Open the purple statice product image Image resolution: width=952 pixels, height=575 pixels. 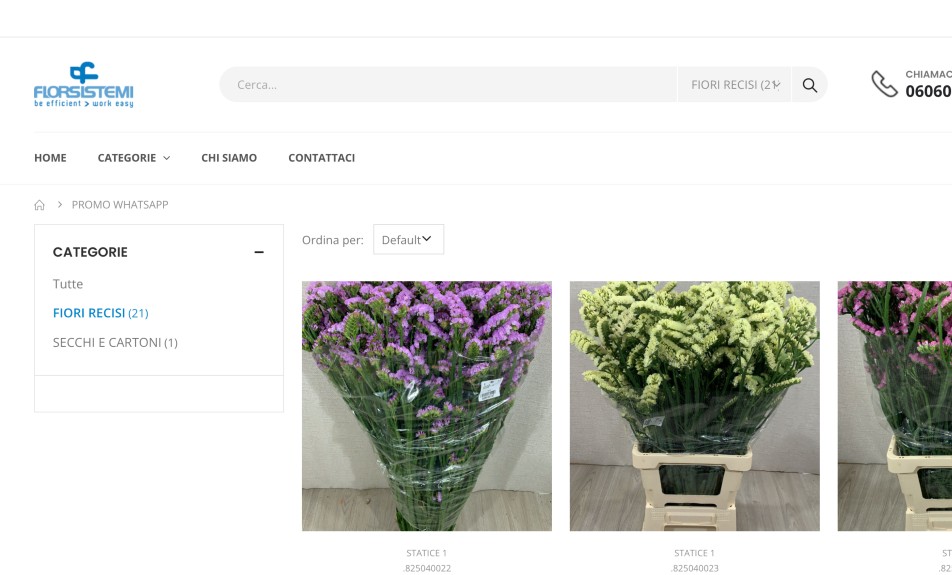427,405
